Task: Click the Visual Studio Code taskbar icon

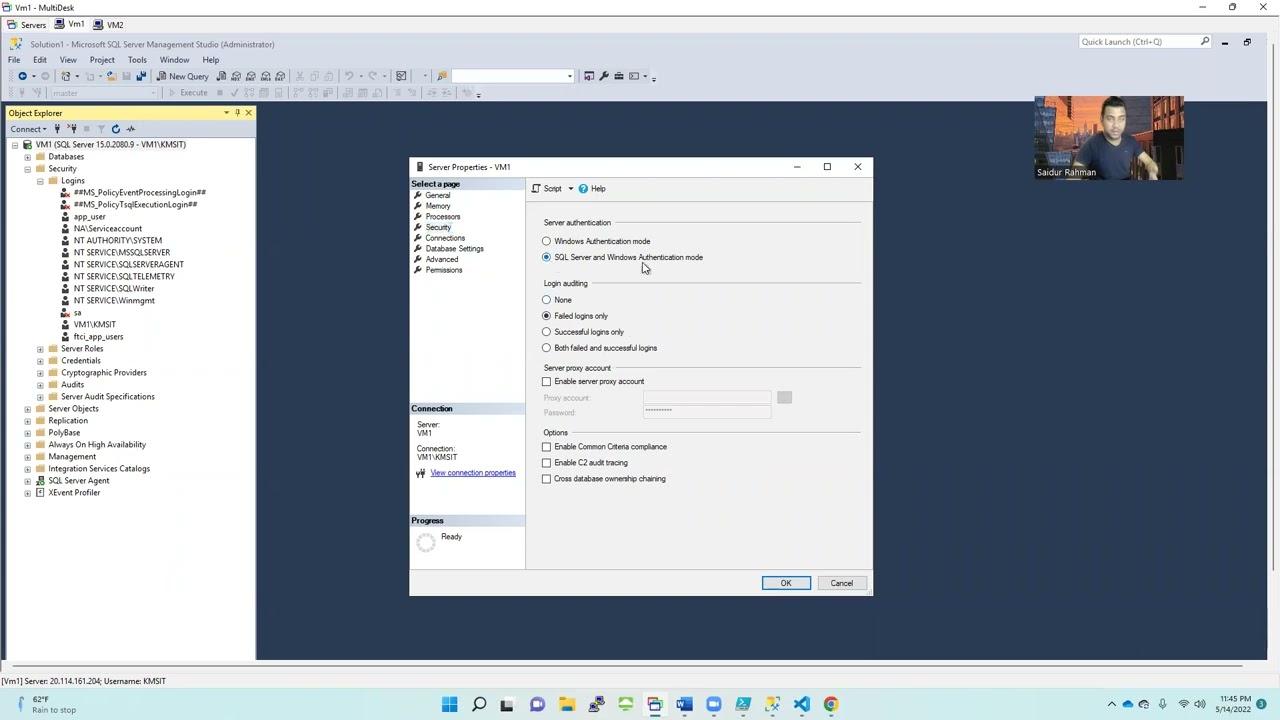Action: pyautogui.click(x=802, y=704)
